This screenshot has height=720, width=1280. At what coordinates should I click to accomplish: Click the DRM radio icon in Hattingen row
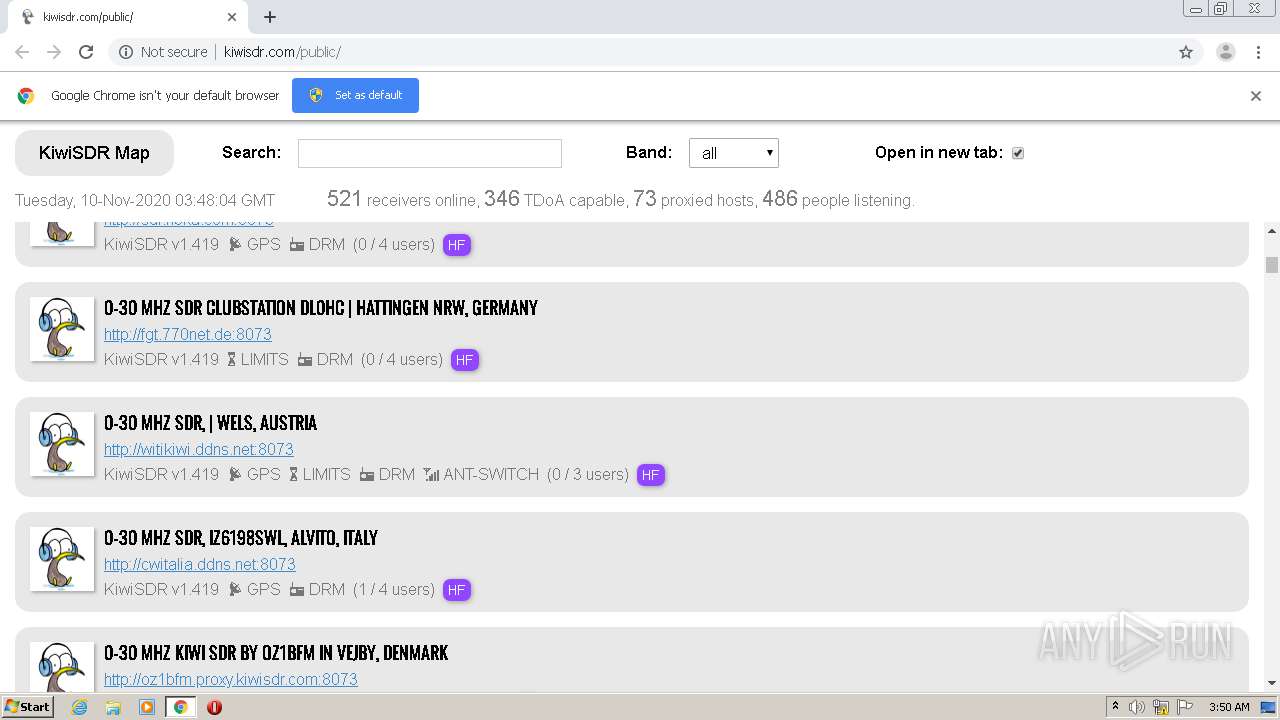[x=305, y=360]
